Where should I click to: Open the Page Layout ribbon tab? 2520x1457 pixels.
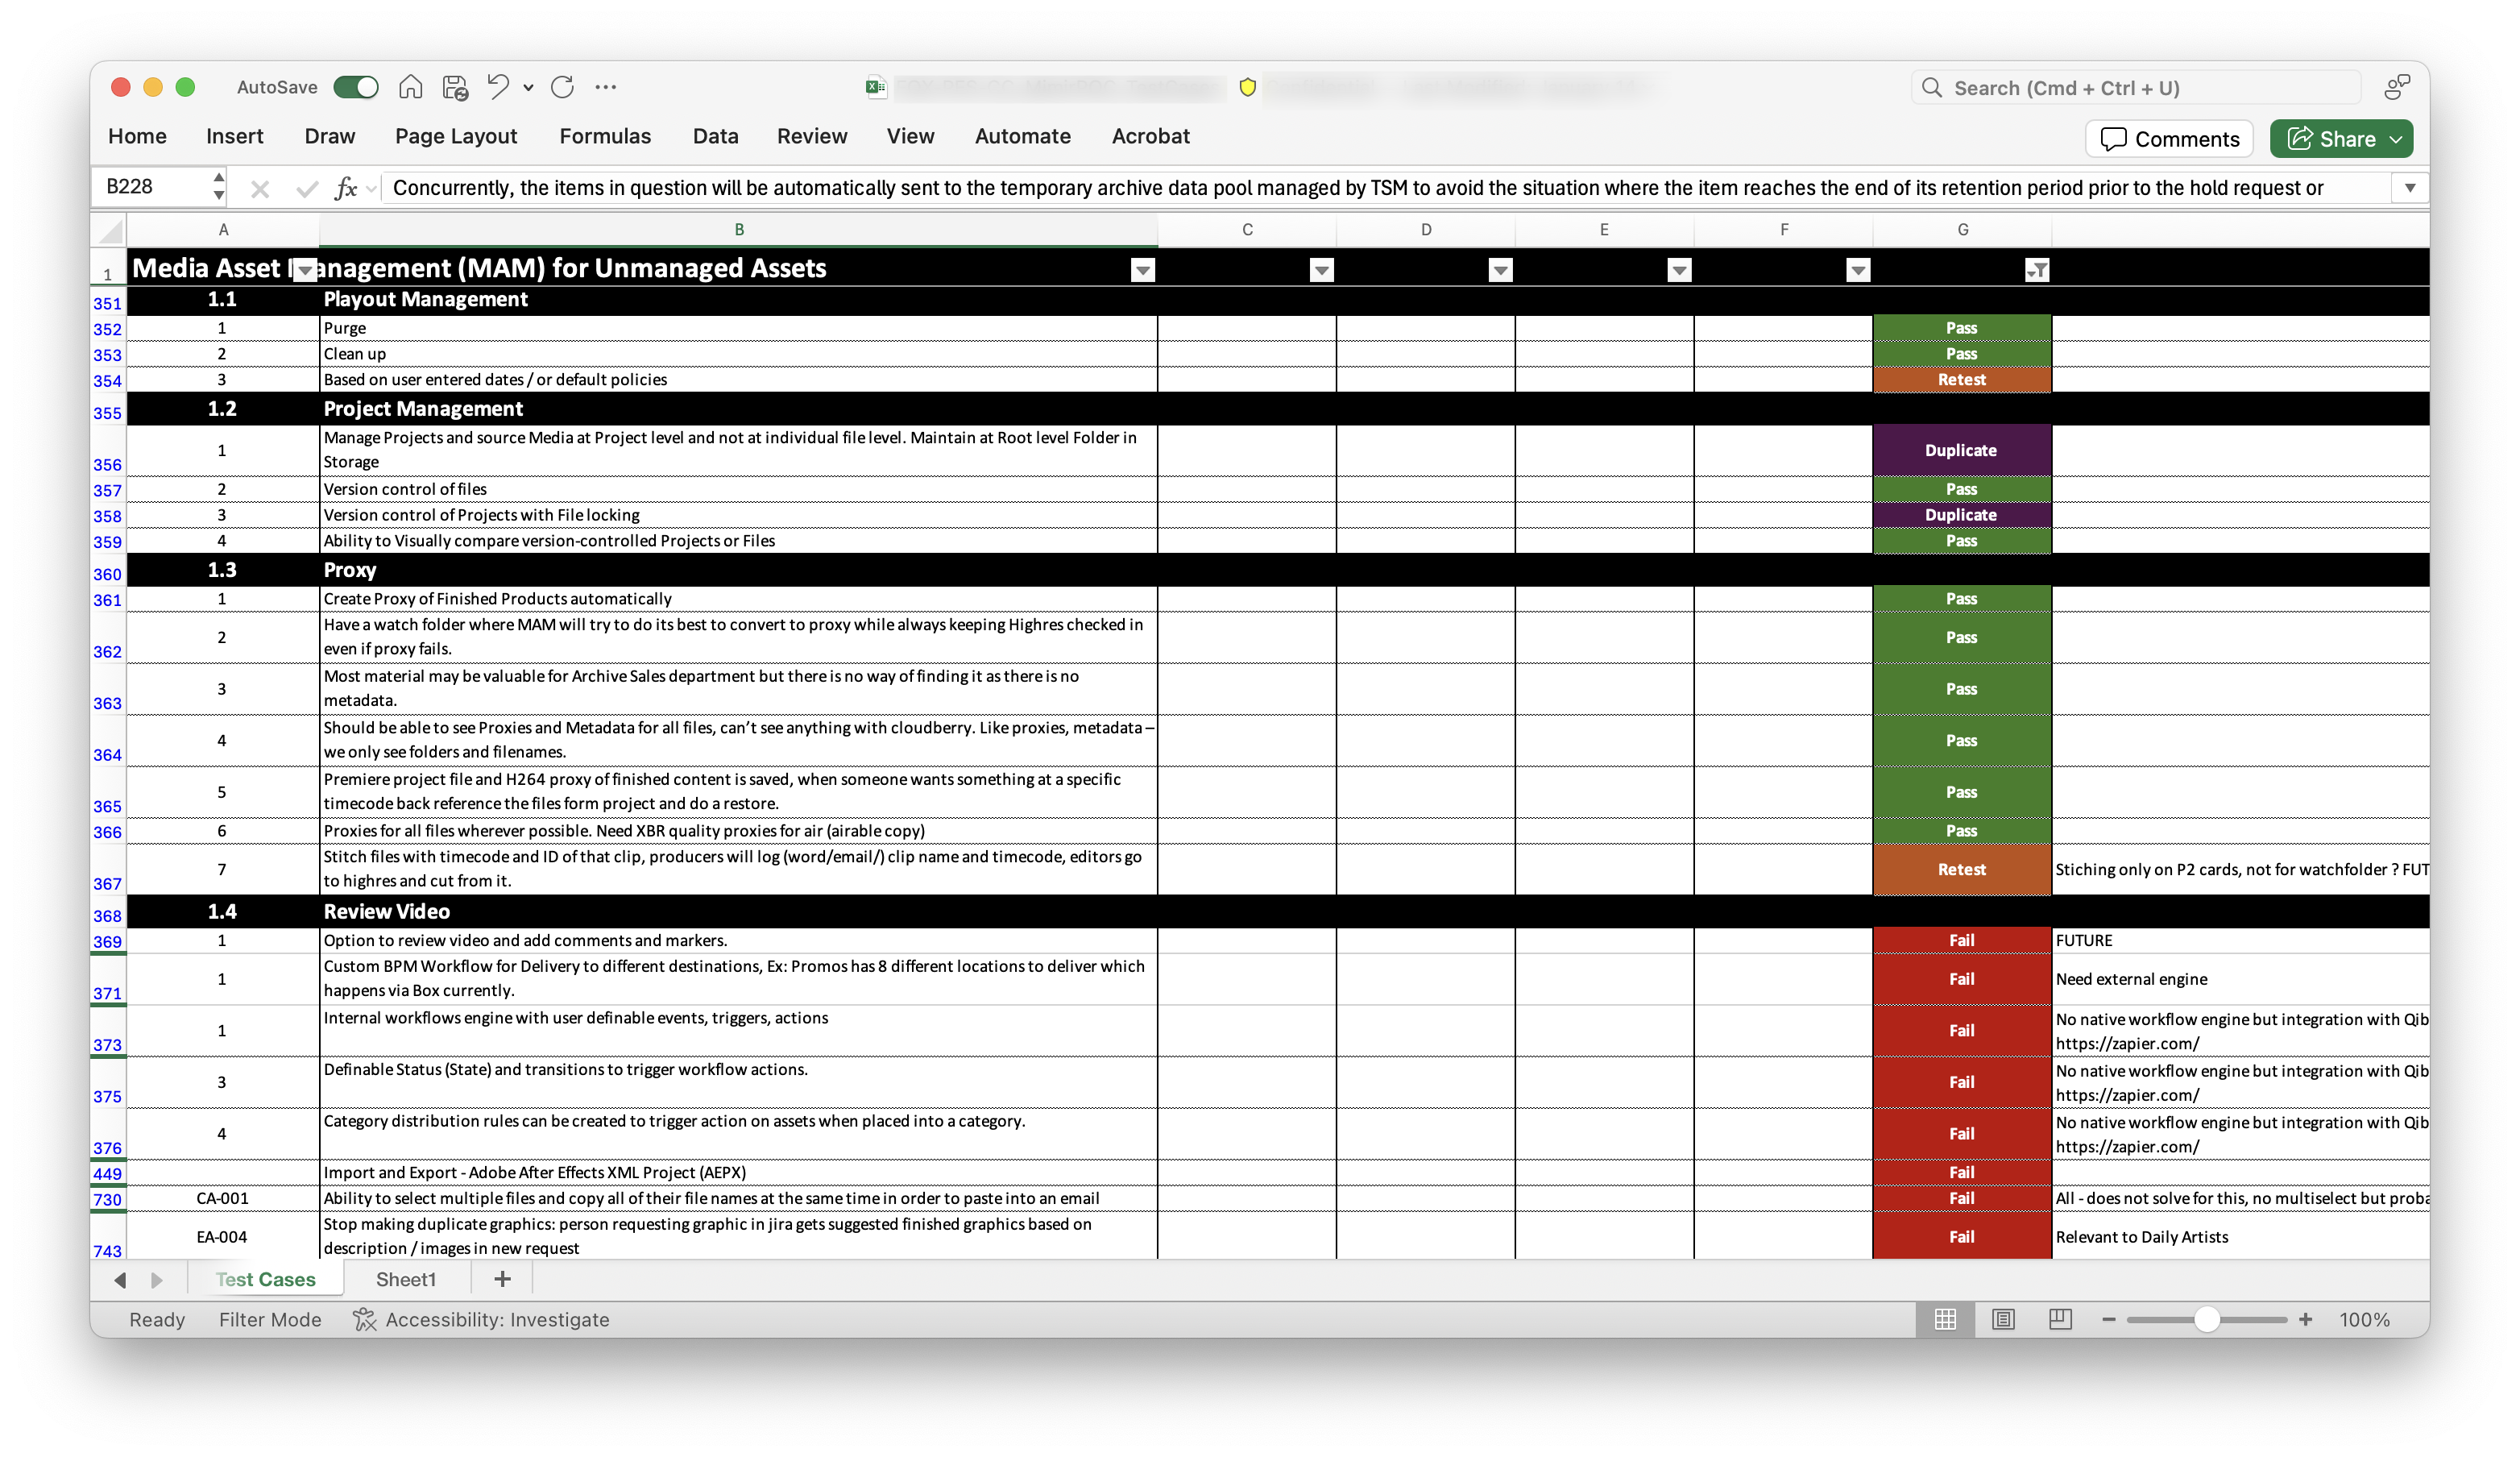[456, 136]
